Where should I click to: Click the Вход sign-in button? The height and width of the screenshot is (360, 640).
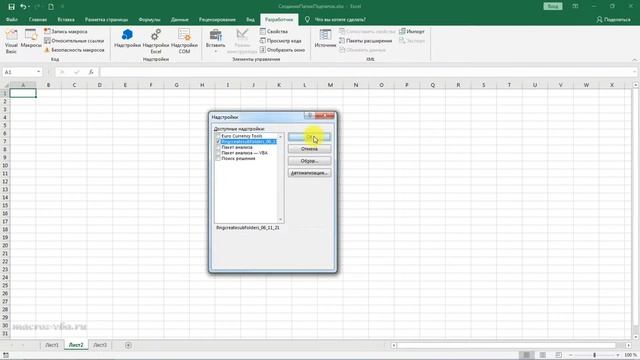553,7
